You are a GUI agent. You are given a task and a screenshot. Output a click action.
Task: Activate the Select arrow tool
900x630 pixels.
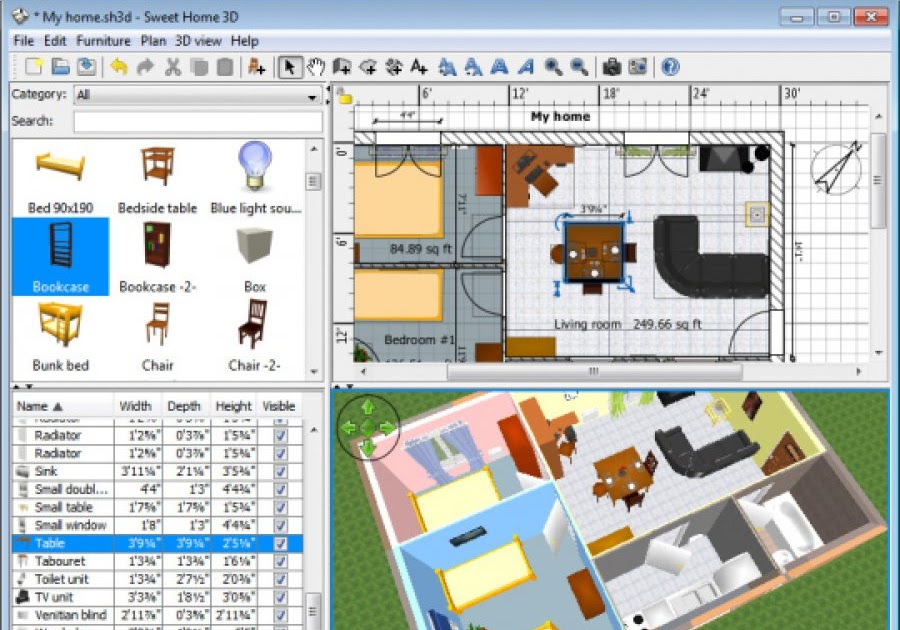click(290, 67)
